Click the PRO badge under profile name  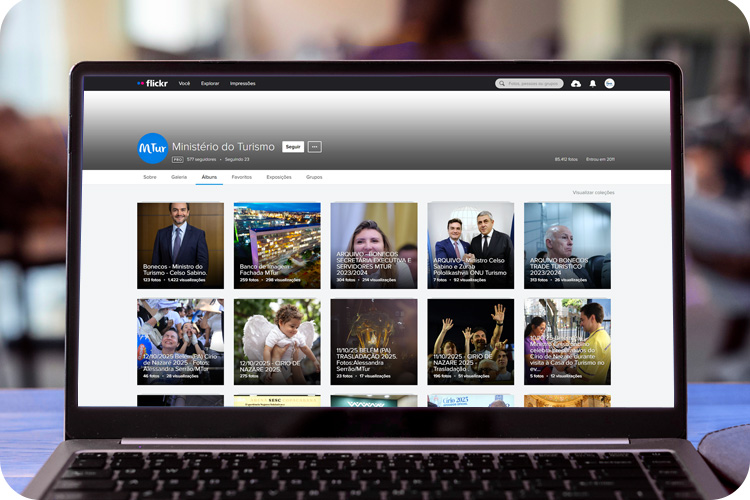[x=177, y=159]
